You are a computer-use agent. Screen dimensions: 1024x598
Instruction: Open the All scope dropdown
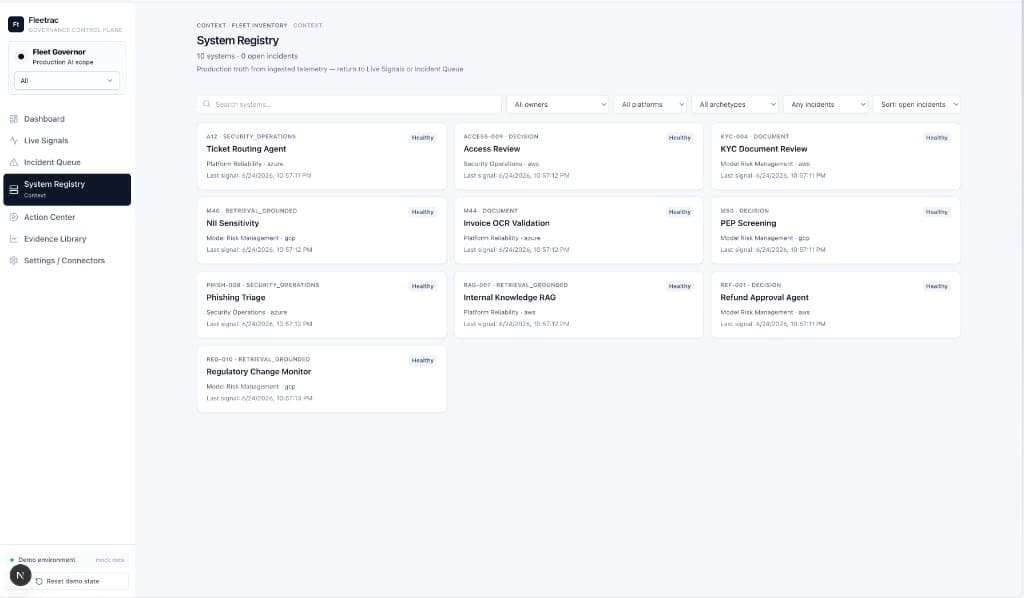coord(67,81)
